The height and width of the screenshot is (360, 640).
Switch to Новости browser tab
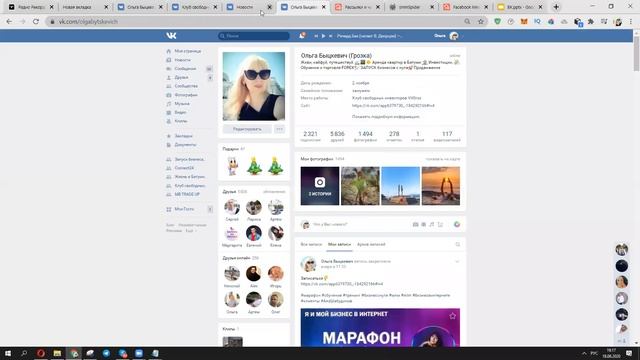(x=249, y=7)
